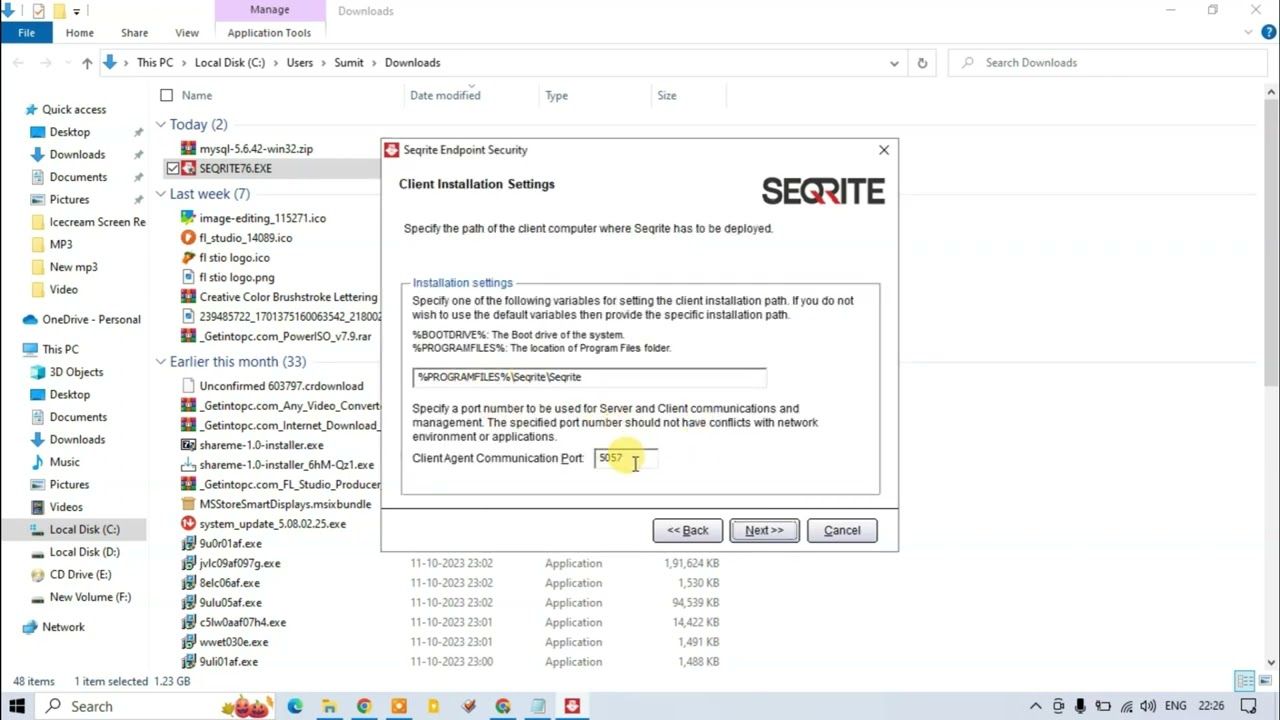1280x720 pixels.
Task: Click the volume speaker tray icon
Action: tap(1149, 706)
